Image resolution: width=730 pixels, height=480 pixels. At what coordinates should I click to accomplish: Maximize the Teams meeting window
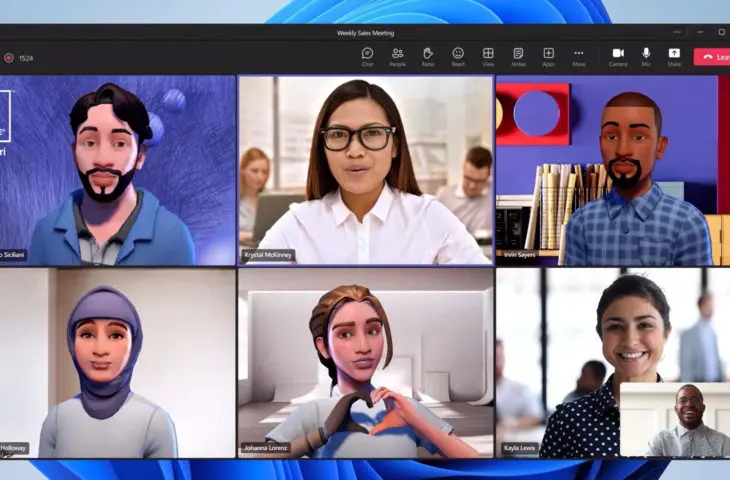coord(722,32)
